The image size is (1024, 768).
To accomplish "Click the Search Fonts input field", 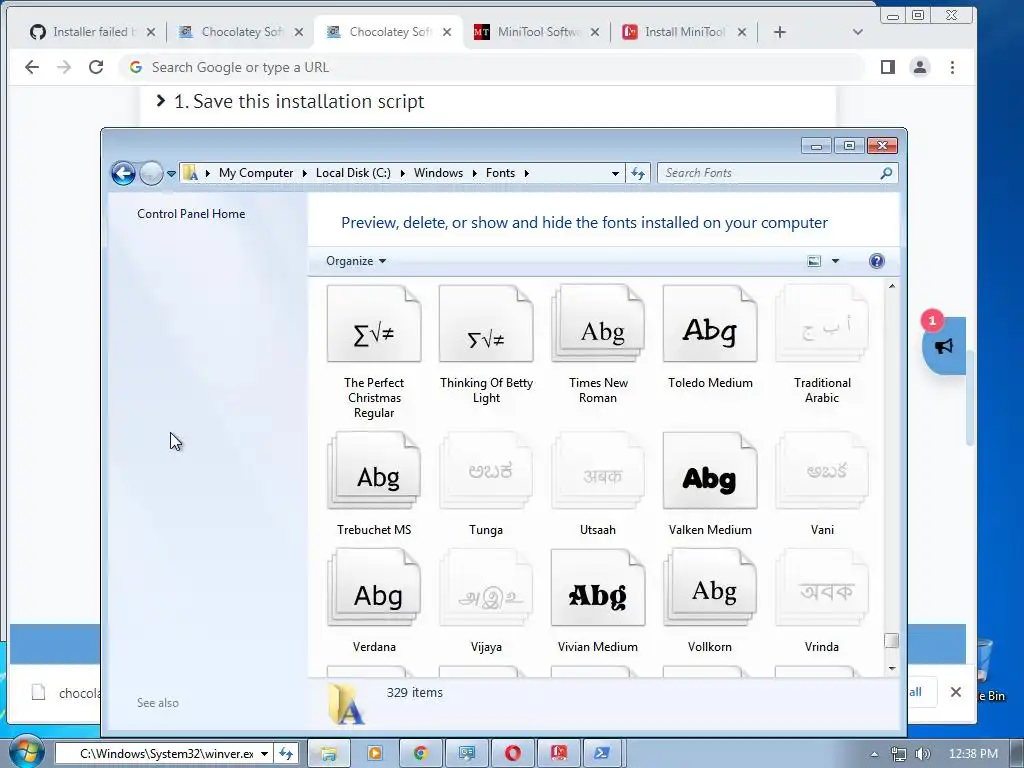I will tap(769, 173).
